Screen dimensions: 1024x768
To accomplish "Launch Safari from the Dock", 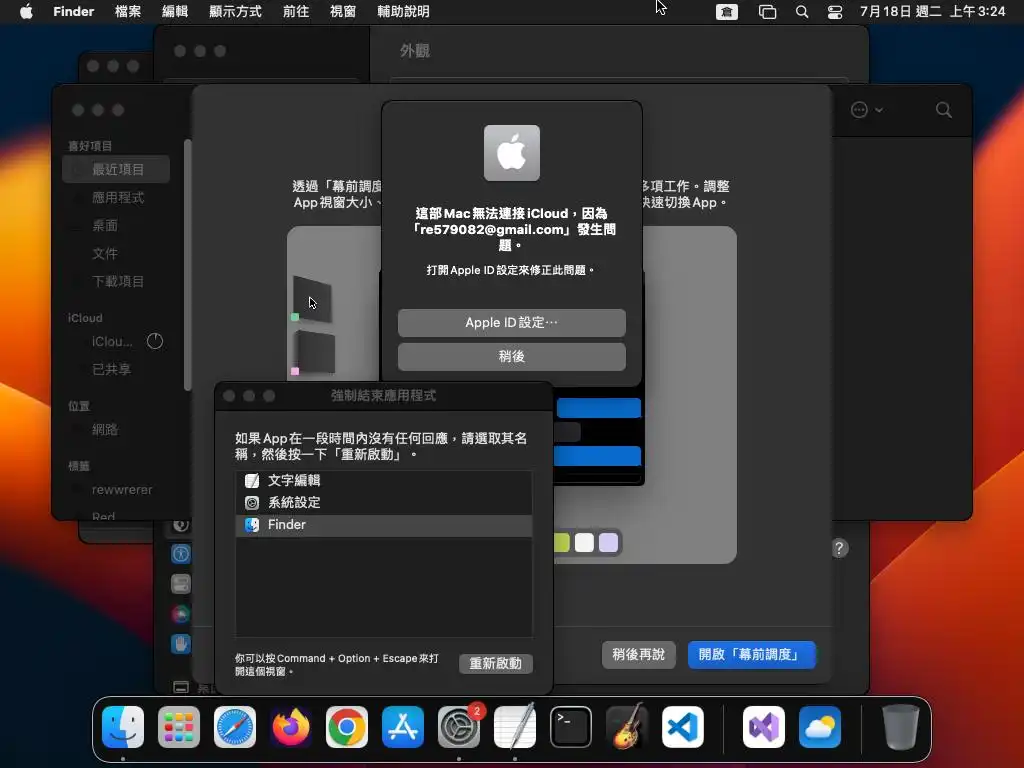I will tap(235, 727).
